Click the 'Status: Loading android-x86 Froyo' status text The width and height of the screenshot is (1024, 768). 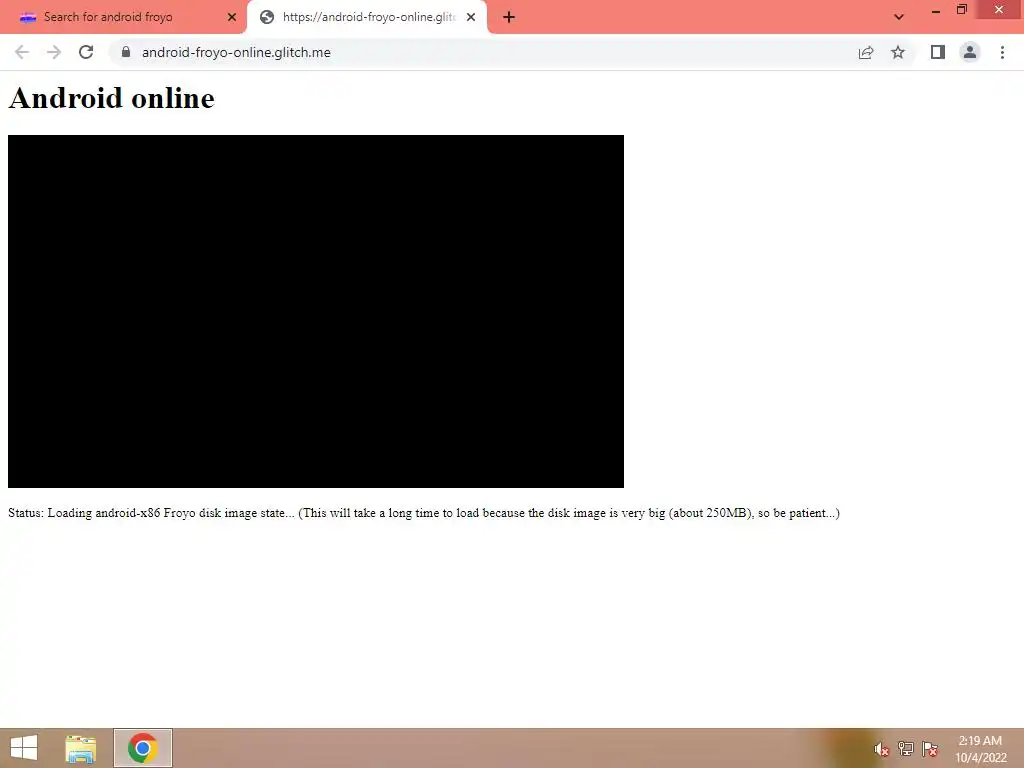coord(424,513)
